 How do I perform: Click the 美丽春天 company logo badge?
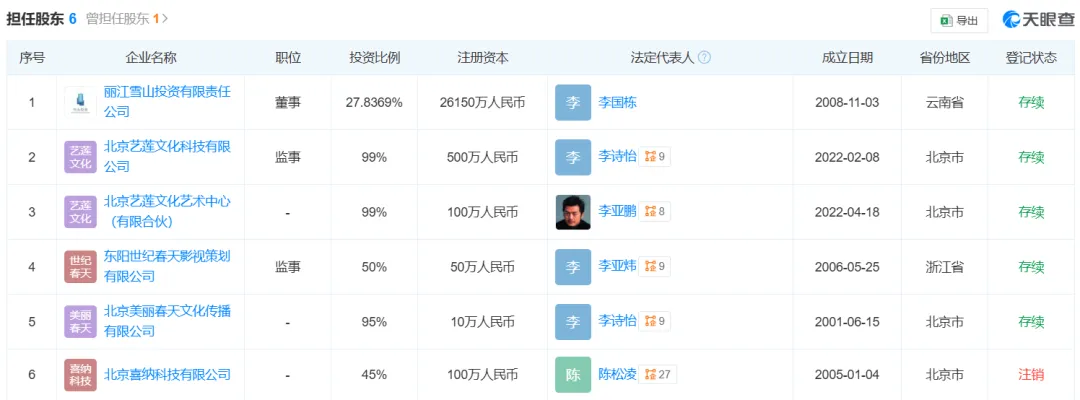[x=81, y=322]
